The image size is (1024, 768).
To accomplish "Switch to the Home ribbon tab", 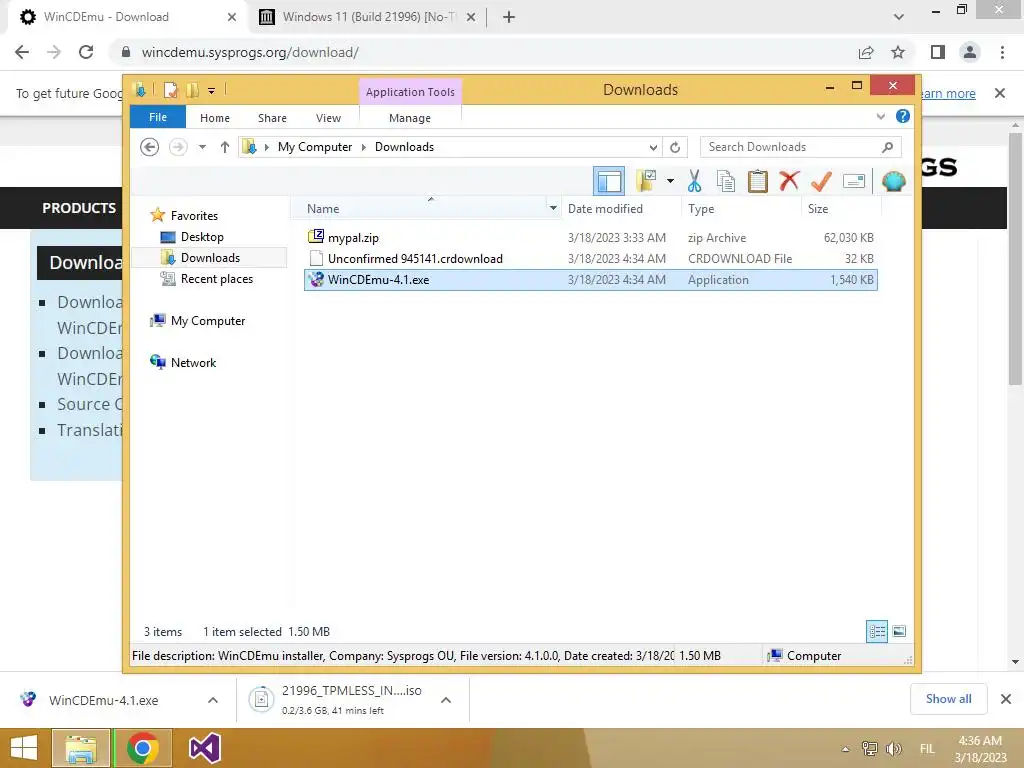I will pyautogui.click(x=215, y=118).
